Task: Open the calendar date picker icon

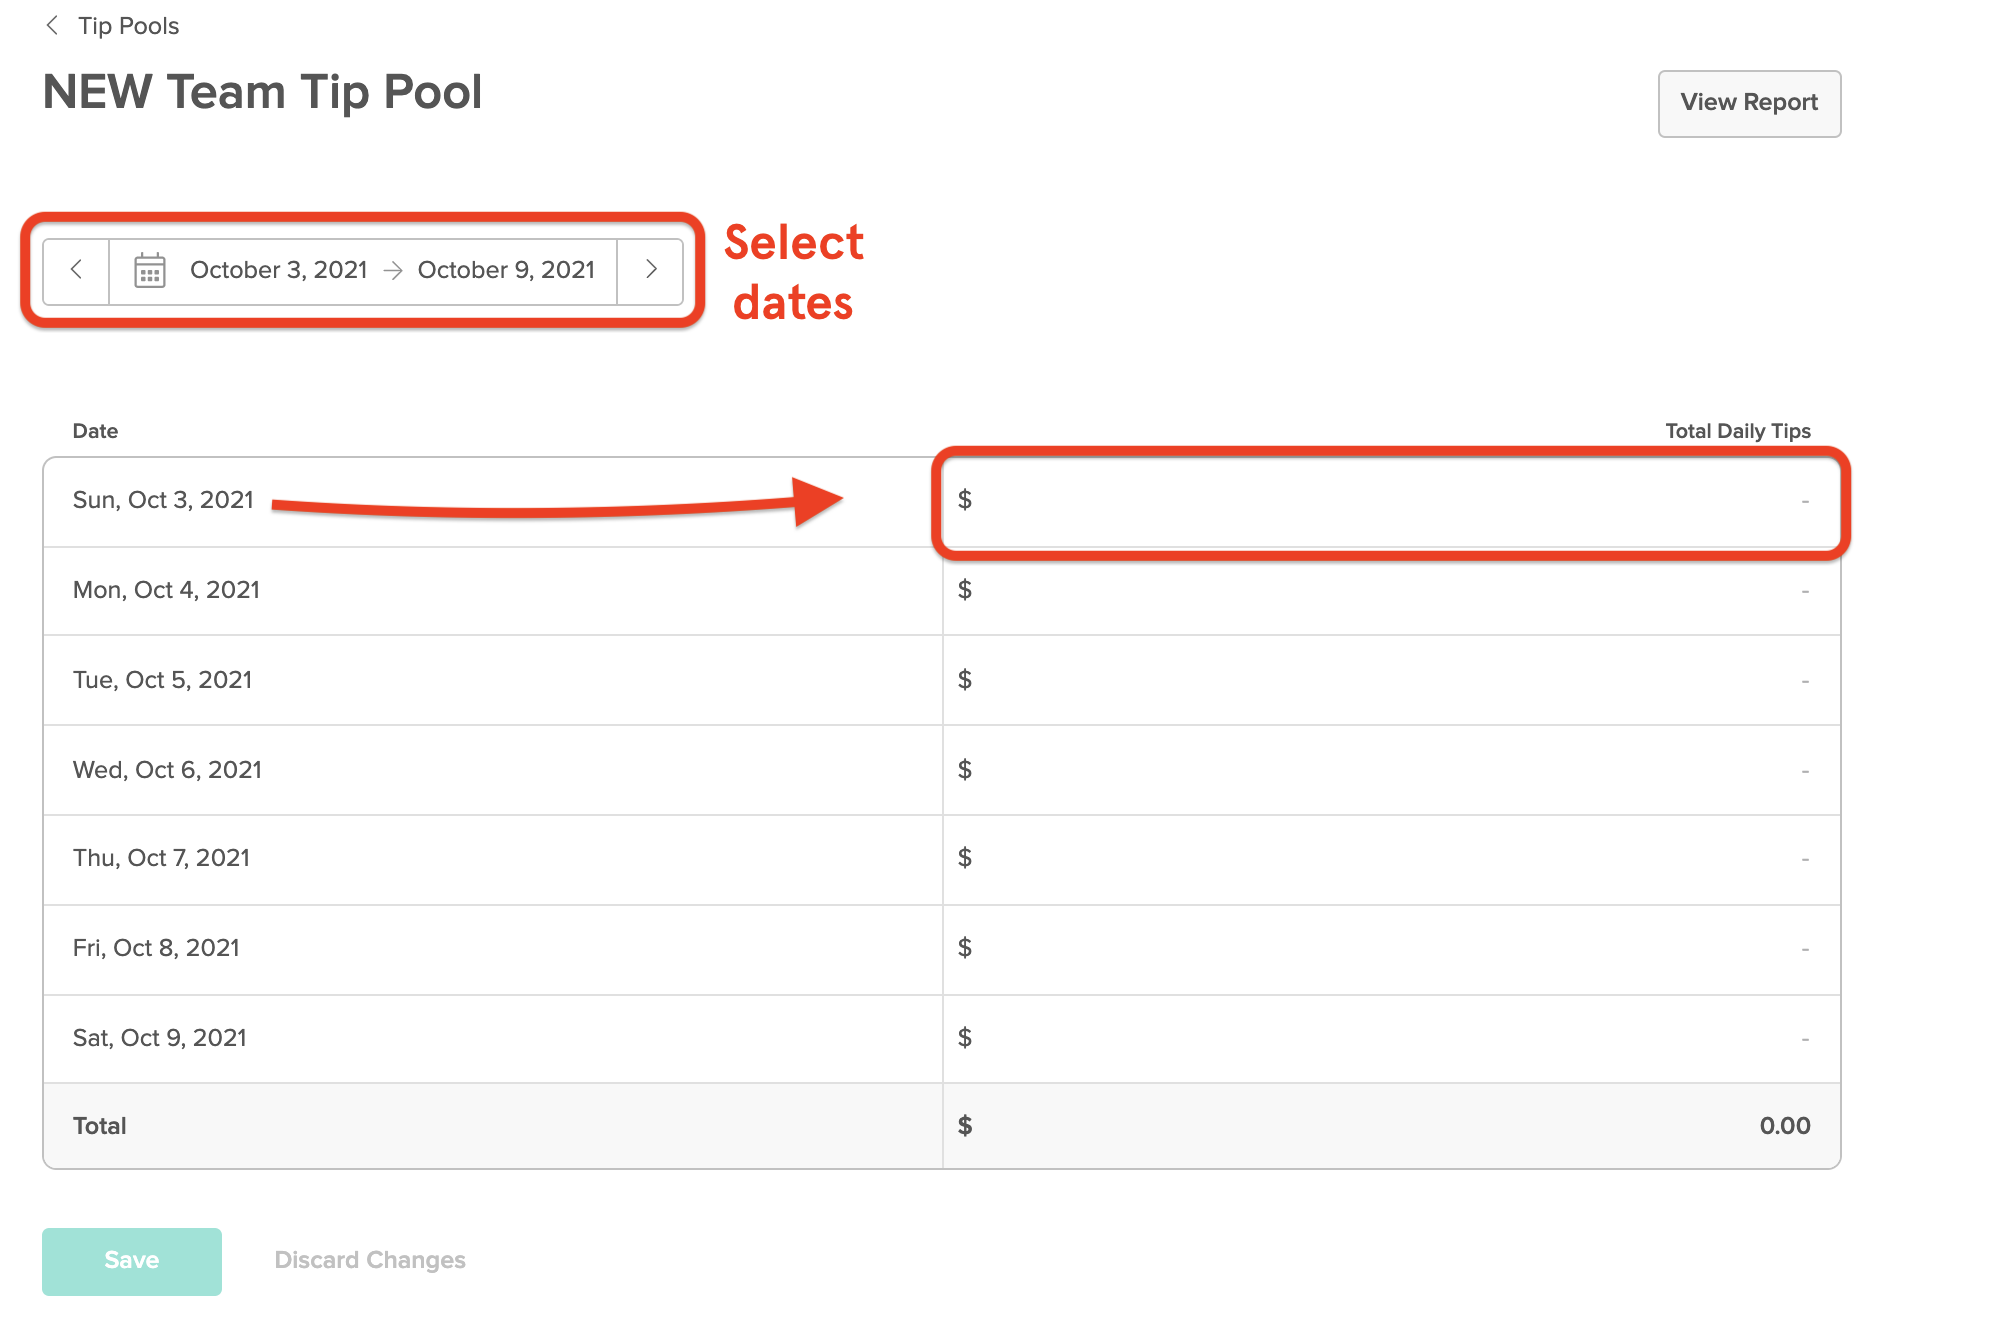Action: 148,269
